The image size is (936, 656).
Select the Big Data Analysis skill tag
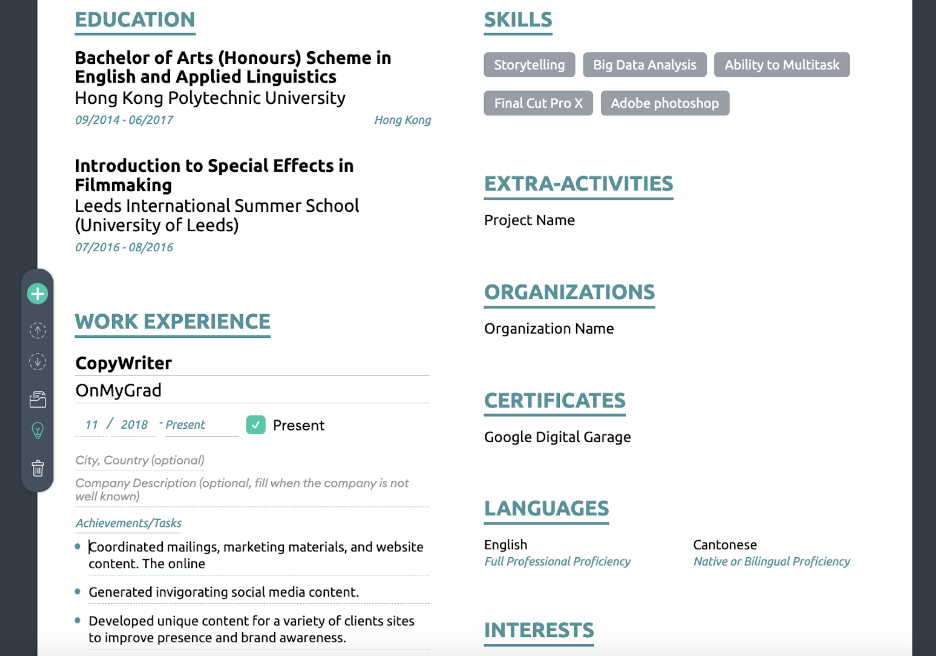point(645,64)
